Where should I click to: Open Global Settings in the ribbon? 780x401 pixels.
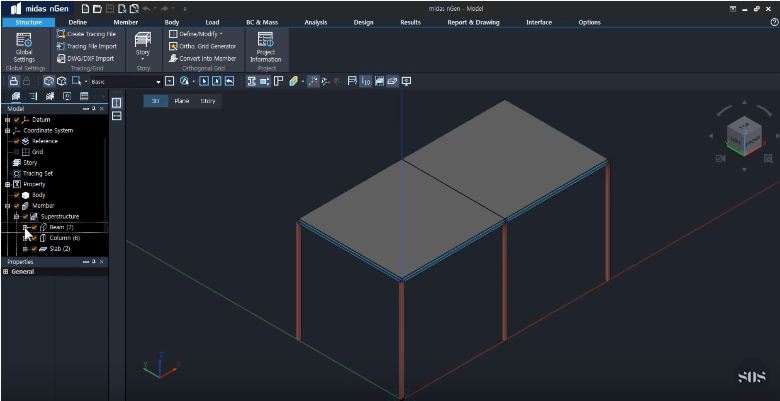(24, 48)
